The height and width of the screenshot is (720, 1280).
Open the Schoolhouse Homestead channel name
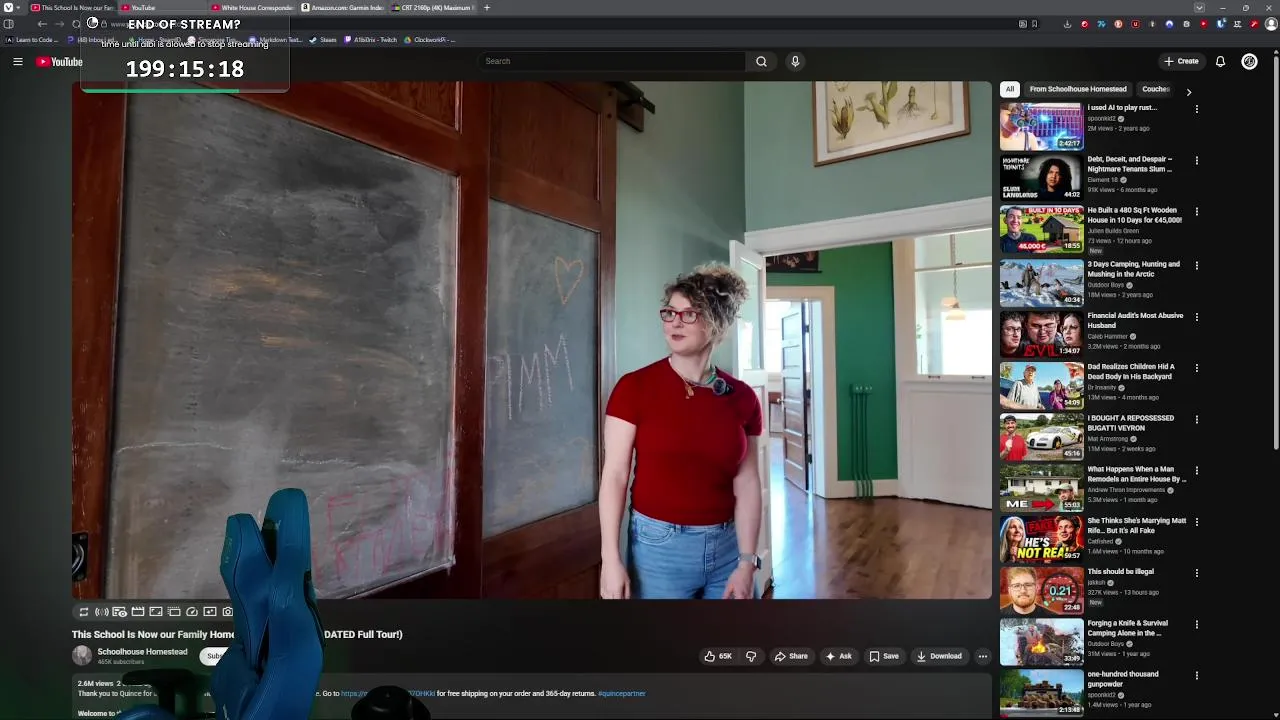[142, 652]
